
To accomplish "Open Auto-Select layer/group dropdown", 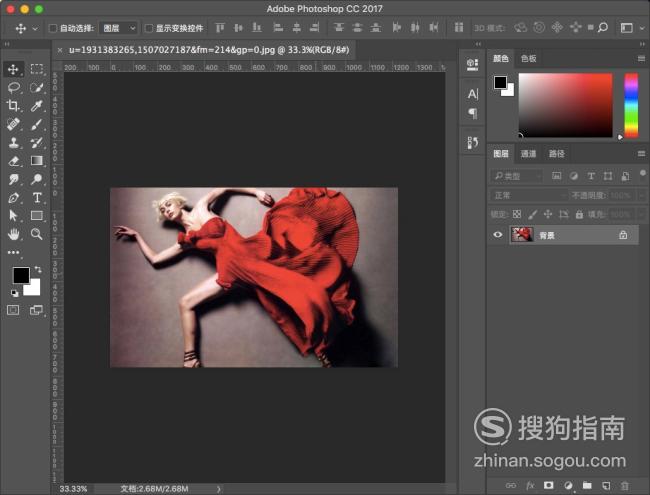I will 119,28.
